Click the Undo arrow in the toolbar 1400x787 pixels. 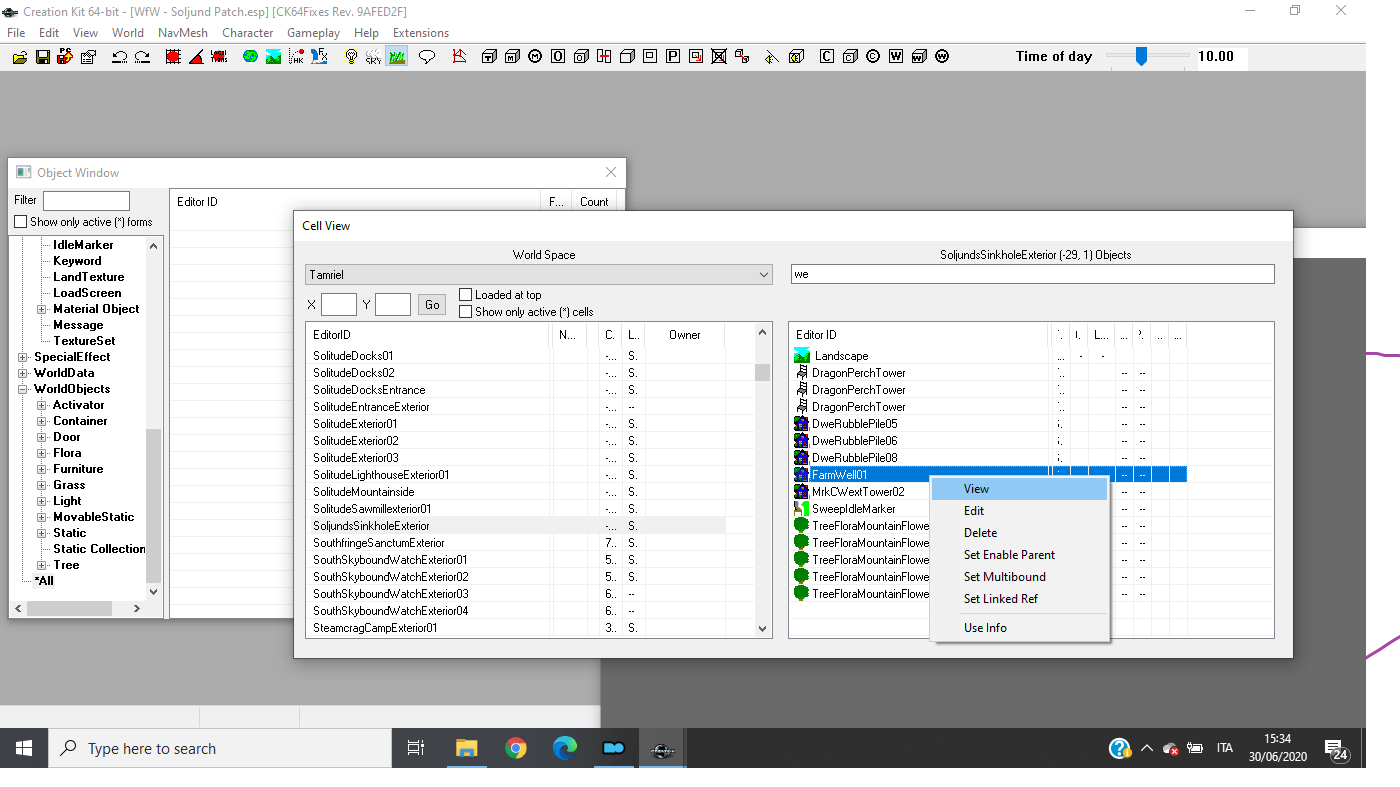(119, 57)
